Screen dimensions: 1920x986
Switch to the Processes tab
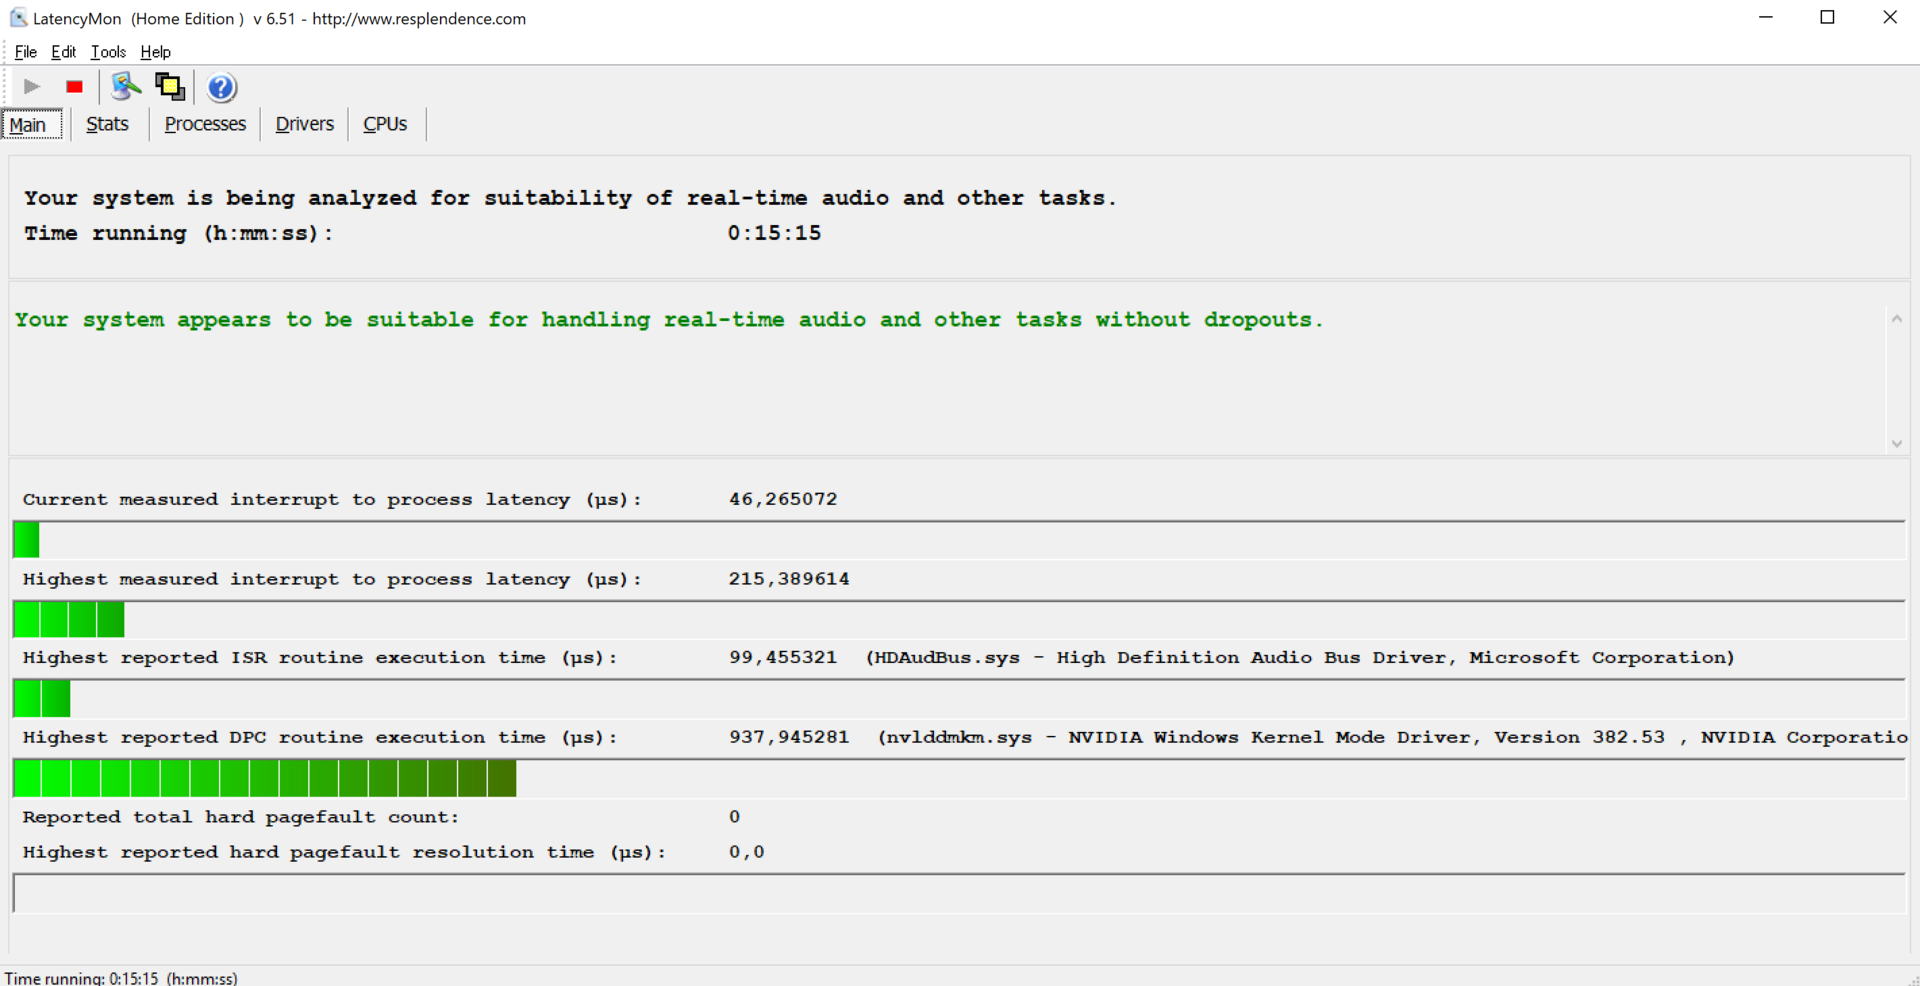[205, 124]
